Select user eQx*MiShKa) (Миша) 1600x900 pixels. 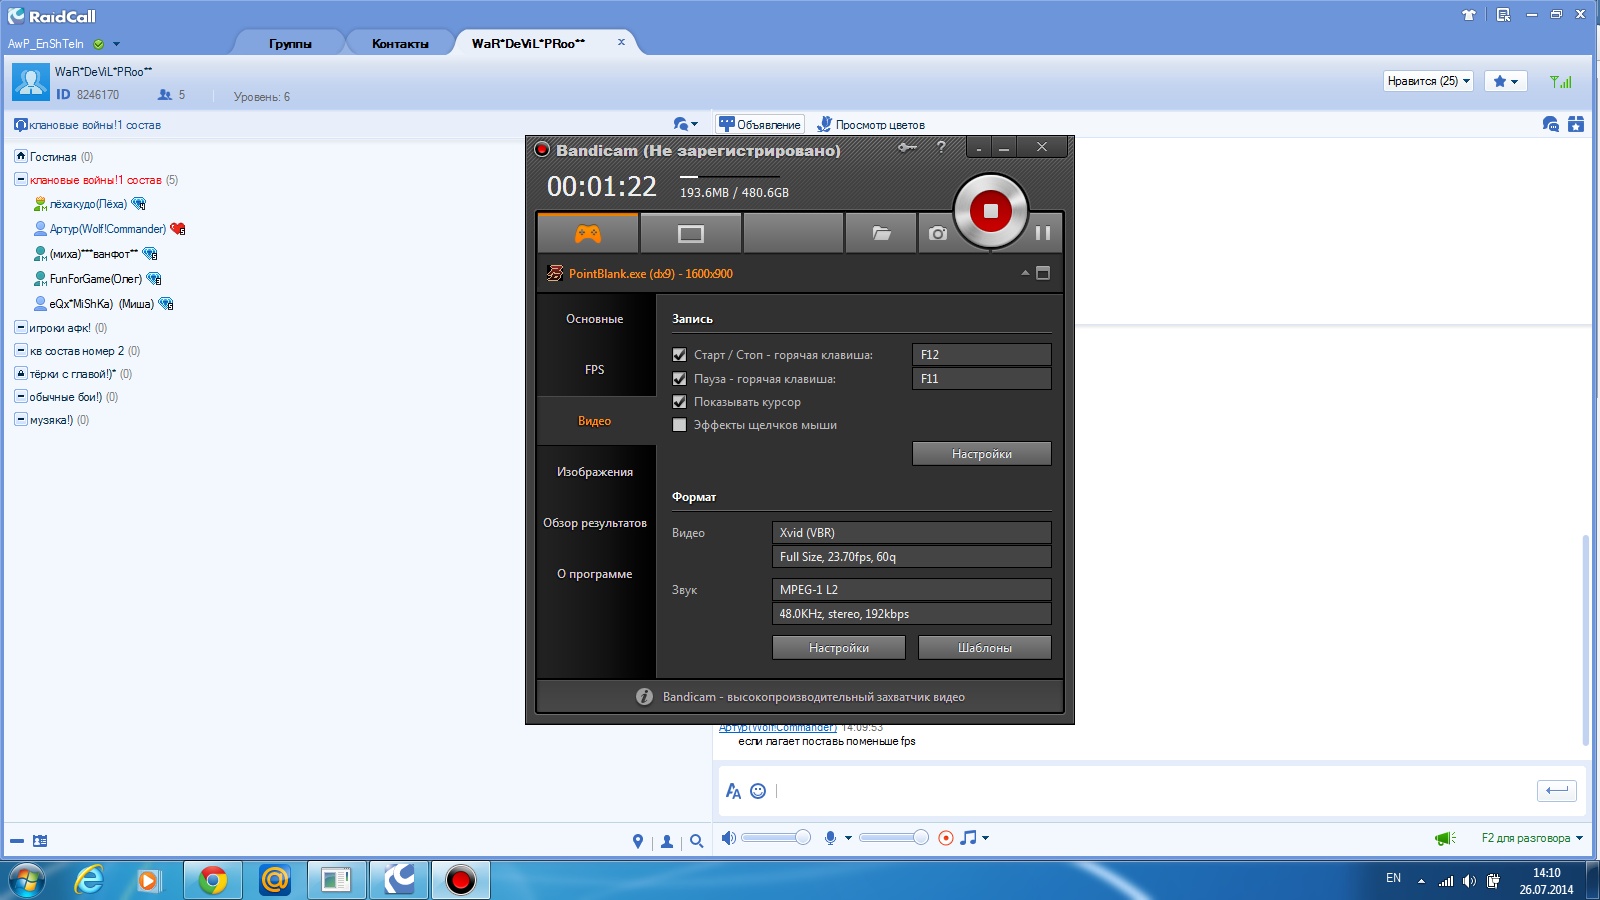(103, 304)
